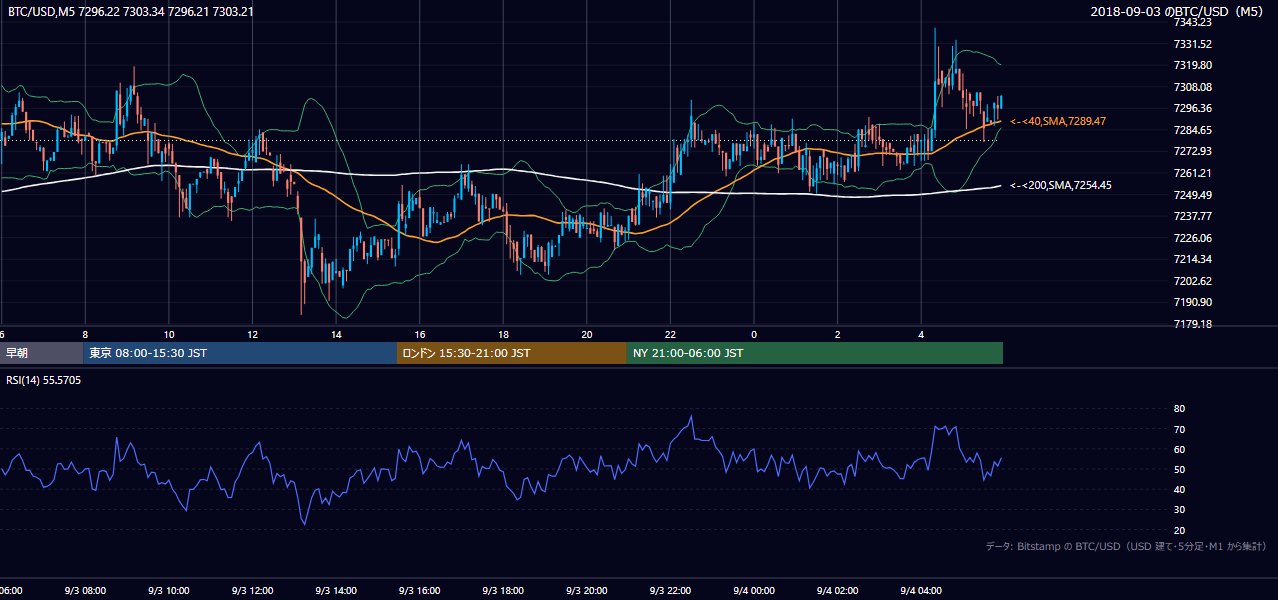The width and height of the screenshot is (1278, 600).
Task: Click the RSI(14) 55.5705 indicator label
Action: pyautogui.click(x=44, y=380)
